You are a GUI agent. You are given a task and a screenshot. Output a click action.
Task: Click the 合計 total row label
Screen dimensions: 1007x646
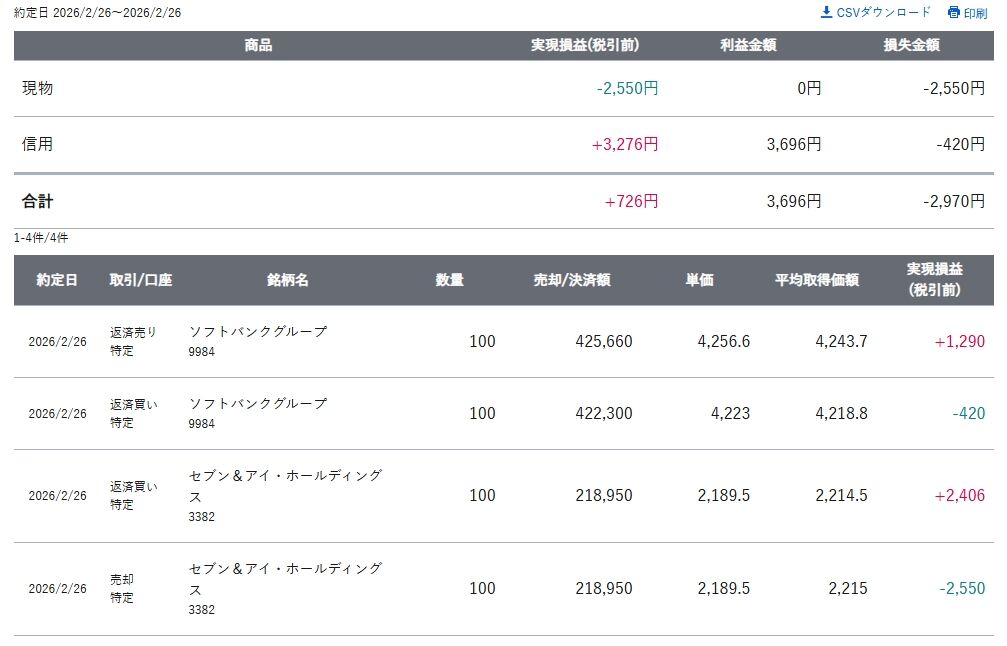[38, 201]
